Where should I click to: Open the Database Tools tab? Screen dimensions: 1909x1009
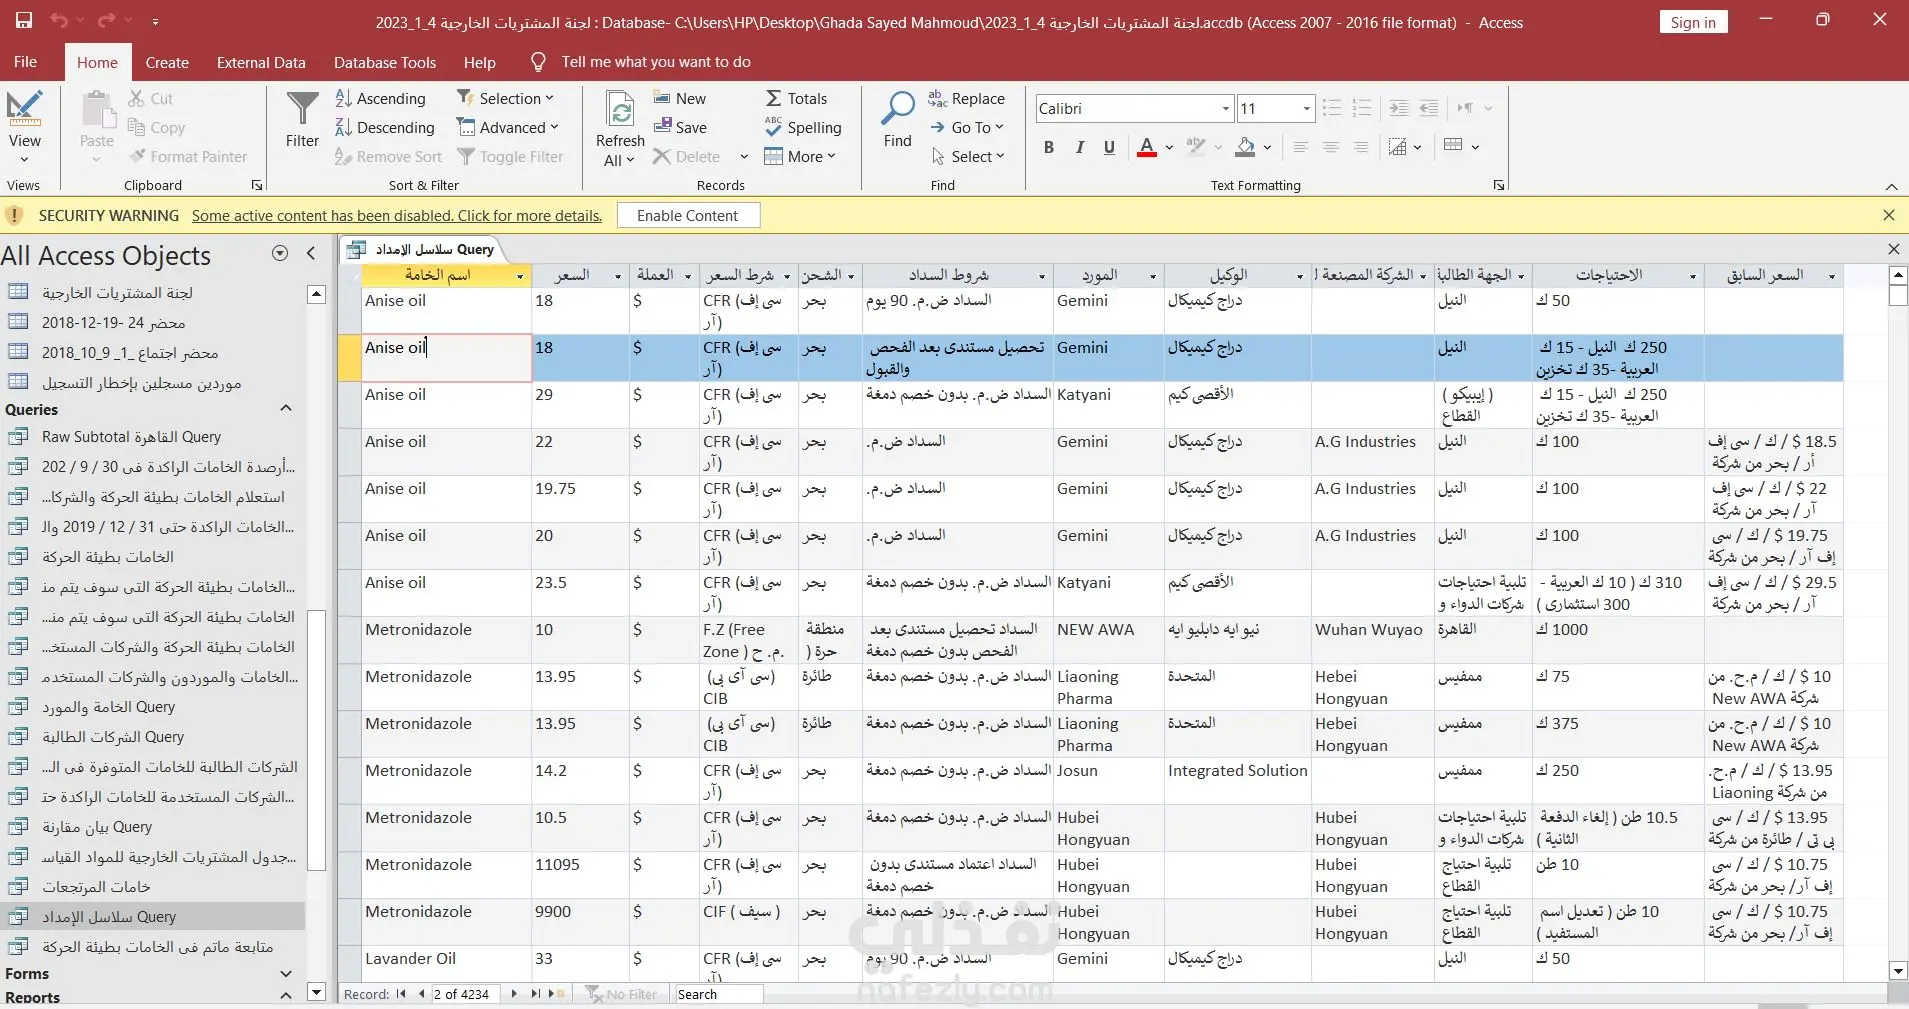pos(385,62)
